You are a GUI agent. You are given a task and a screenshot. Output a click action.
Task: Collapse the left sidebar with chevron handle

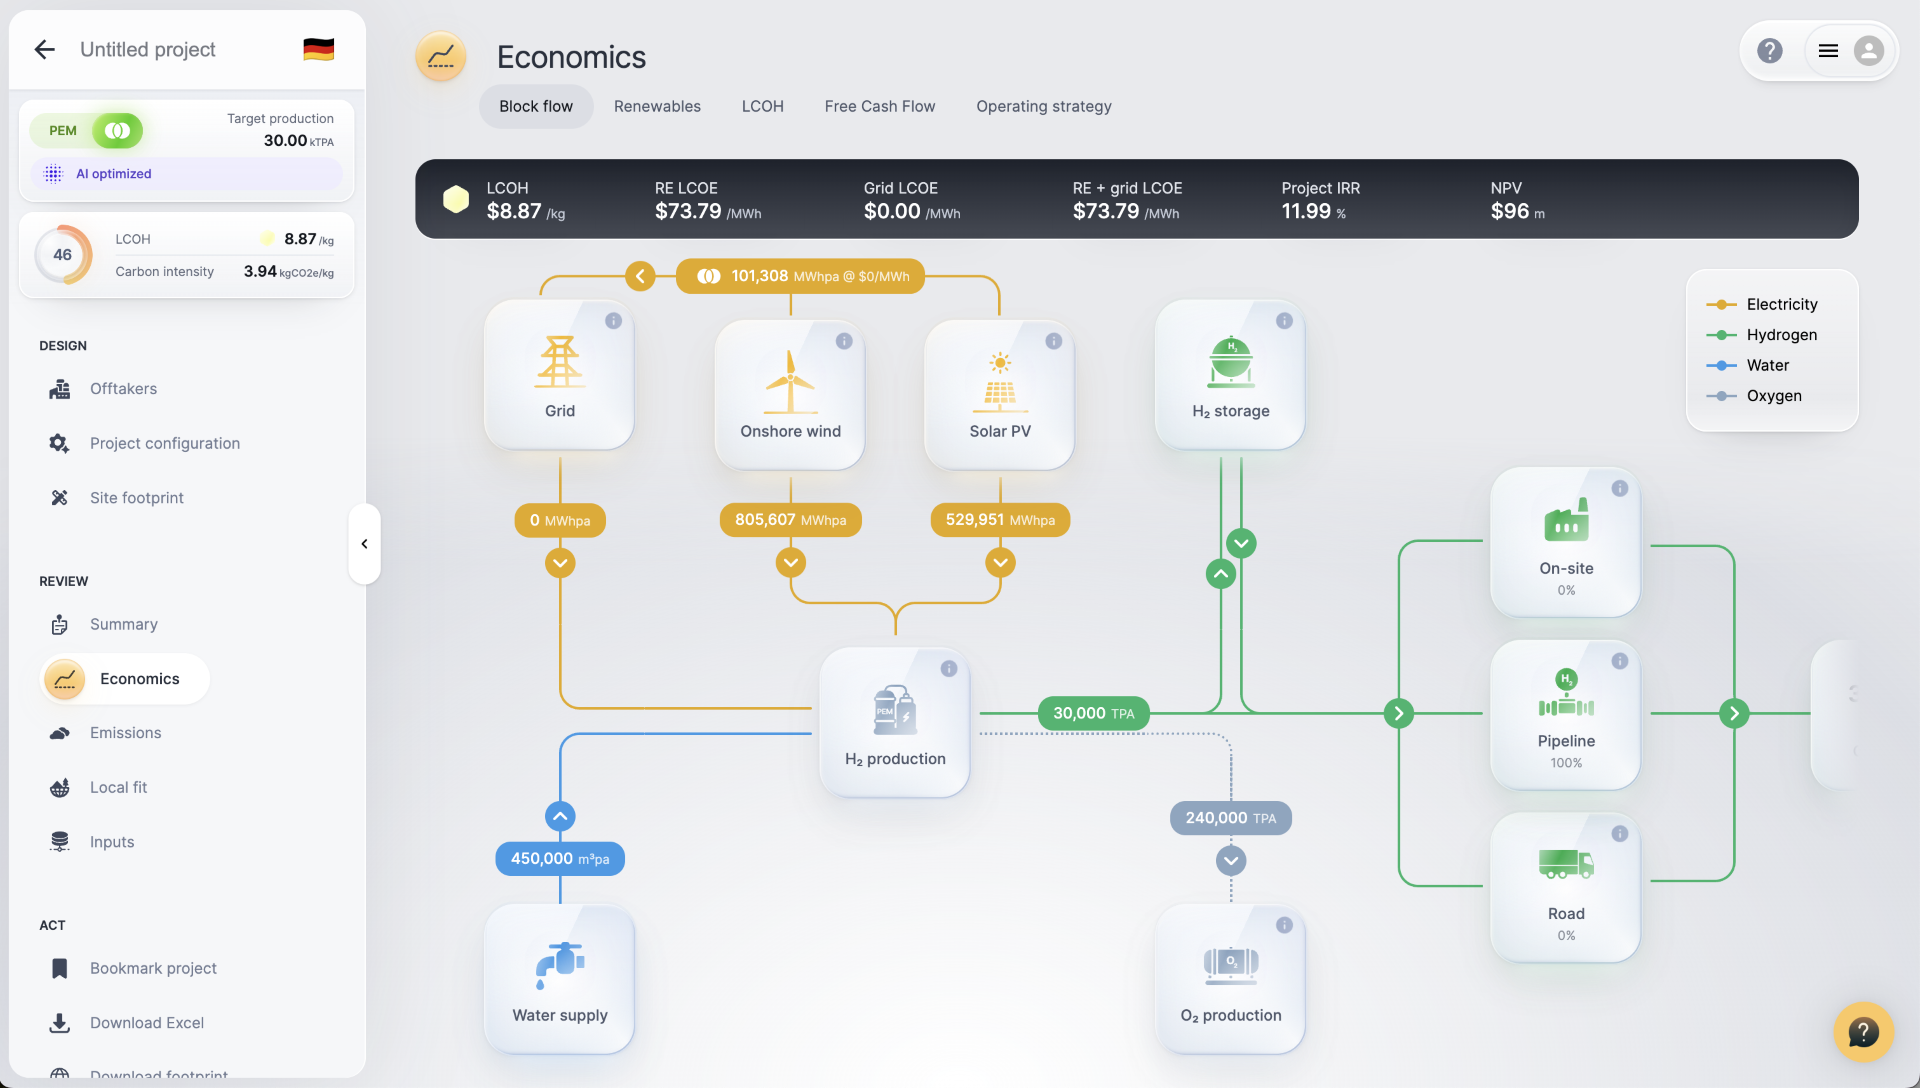(x=364, y=544)
